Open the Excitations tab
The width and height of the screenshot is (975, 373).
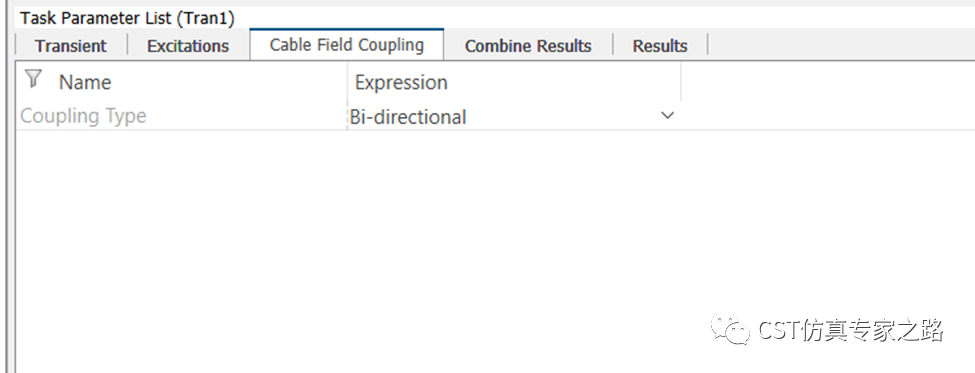(188, 46)
